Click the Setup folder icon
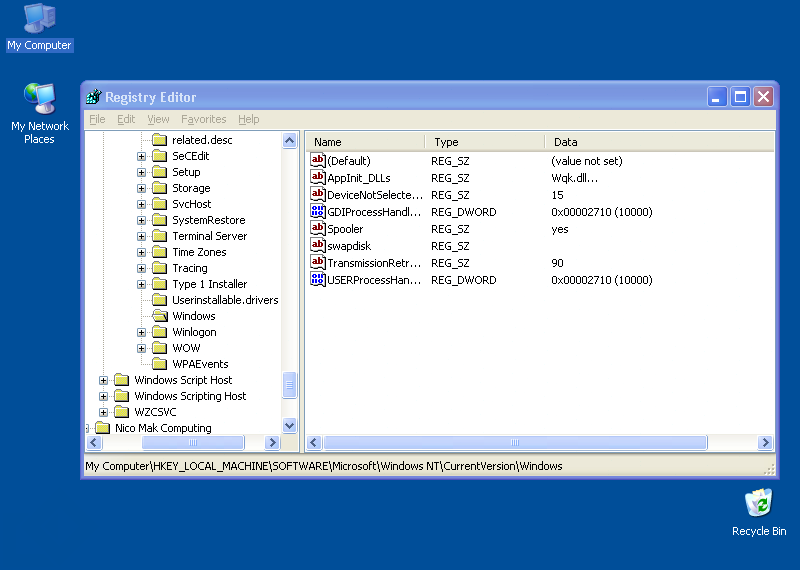800x570 pixels. (x=160, y=172)
